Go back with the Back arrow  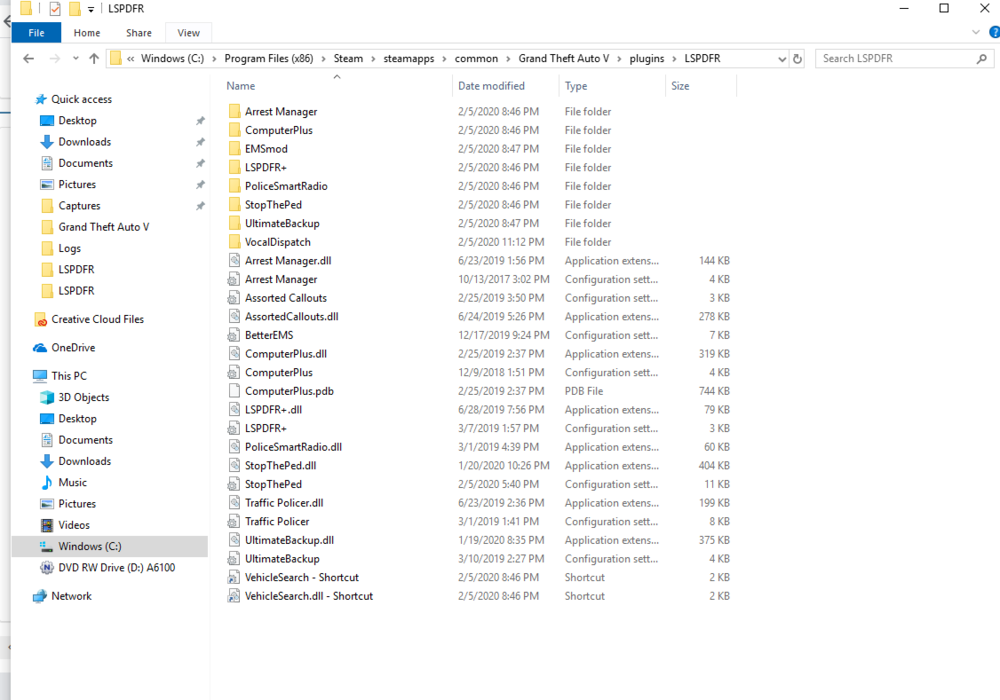coord(28,59)
